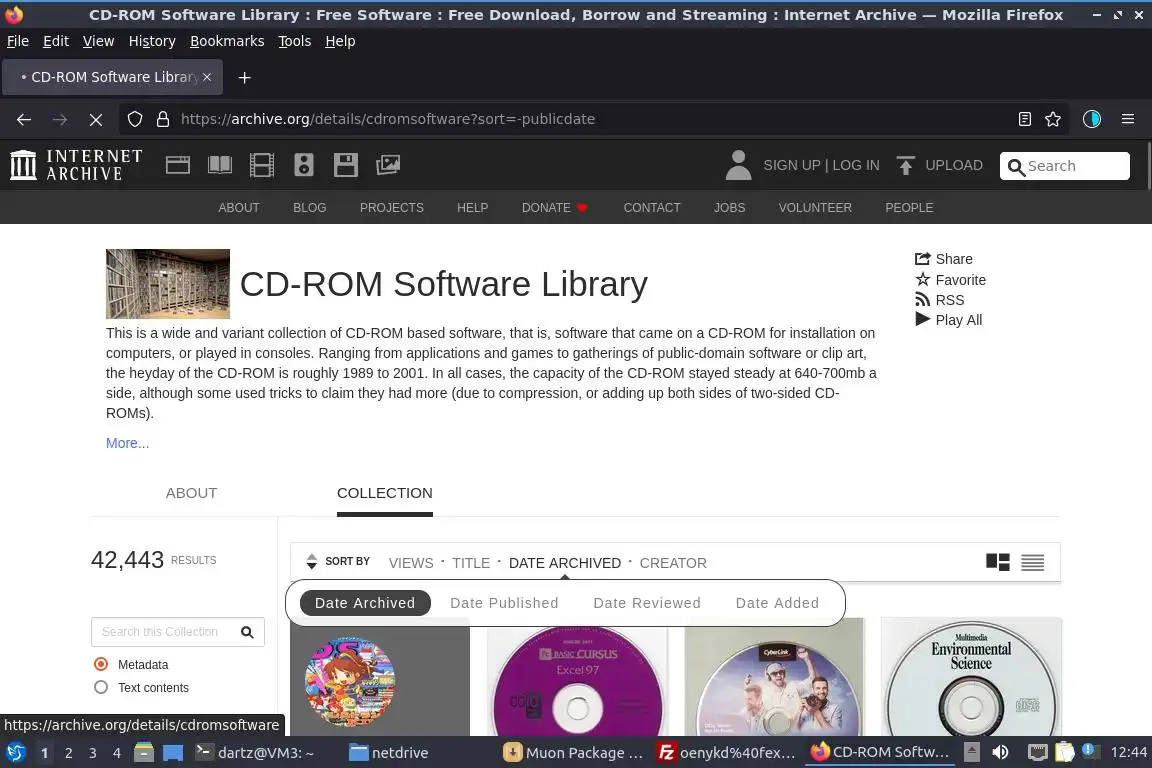1152x768 pixels.
Task: Select the Text contents radio button
Action: (x=101, y=687)
